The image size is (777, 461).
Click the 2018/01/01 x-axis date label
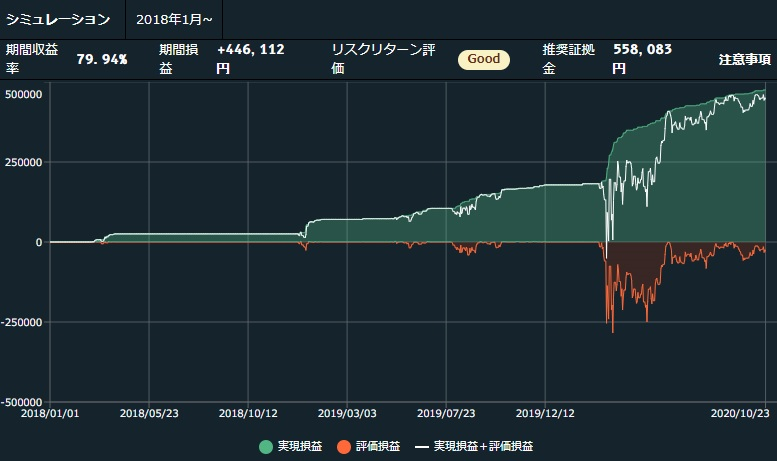coord(50,412)
